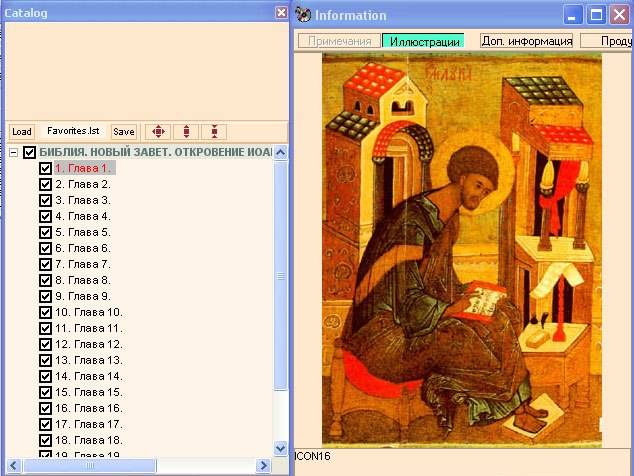The image size is (634, 476).
Task: Select the highlighted row 1. Глава 1.
Action: (x=85, y=168)
